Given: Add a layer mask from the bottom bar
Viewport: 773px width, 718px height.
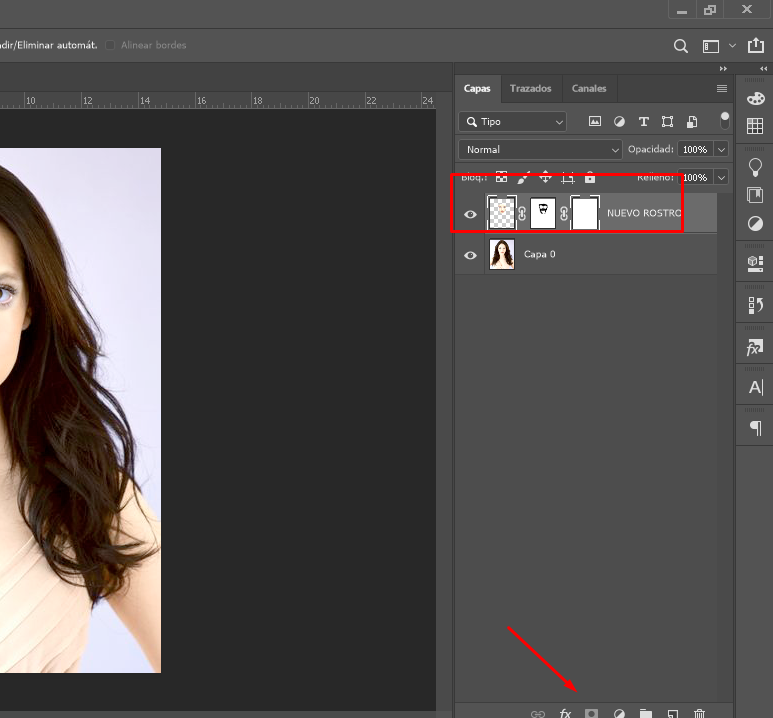Looking at the screenshot, I should click(591, 713).
